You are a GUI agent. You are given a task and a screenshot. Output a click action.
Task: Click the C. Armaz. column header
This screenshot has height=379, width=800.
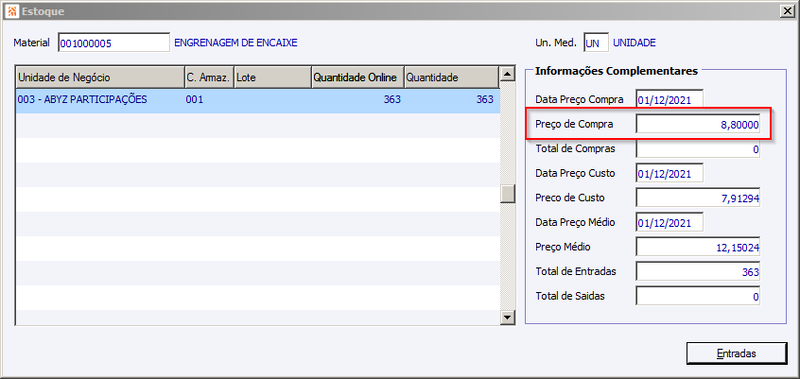click(209, 77)
